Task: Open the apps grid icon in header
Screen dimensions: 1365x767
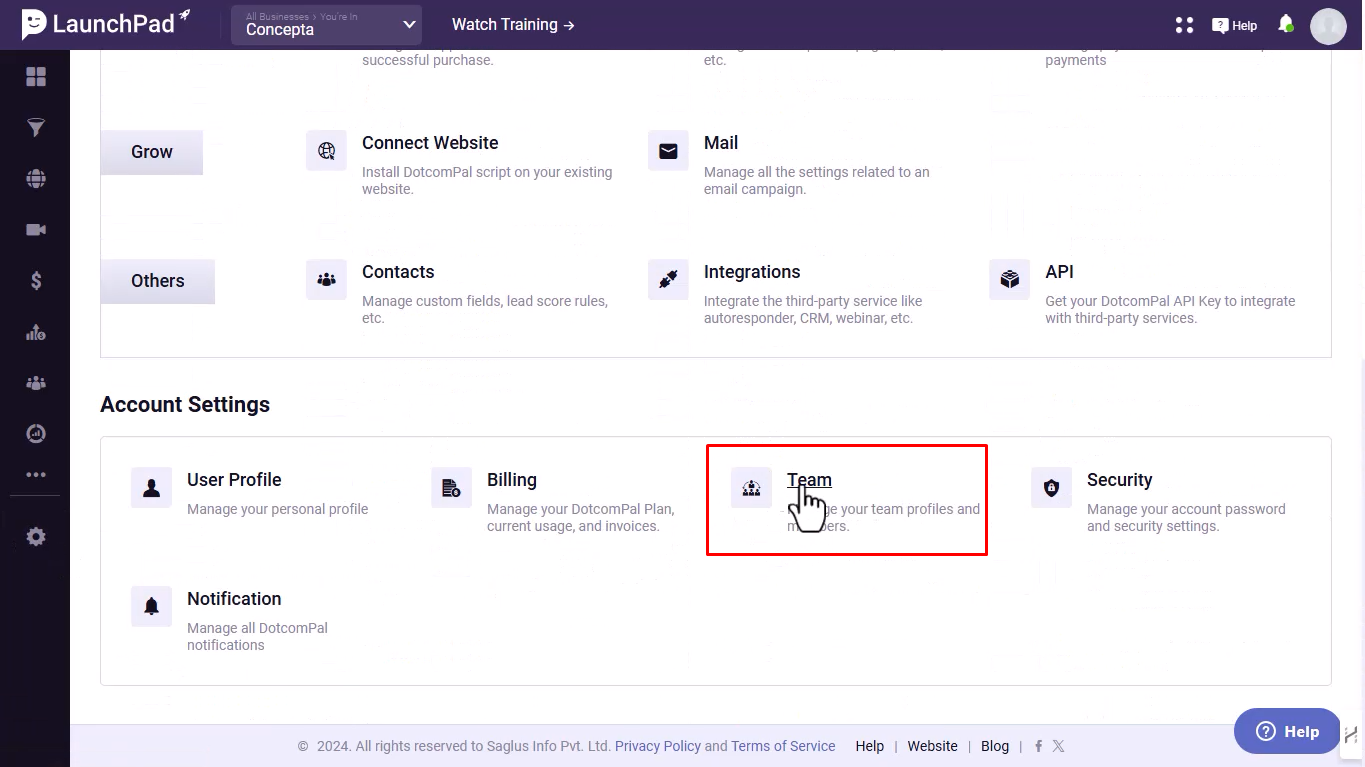Action: pyautogui.click(x=1184, y=25)
